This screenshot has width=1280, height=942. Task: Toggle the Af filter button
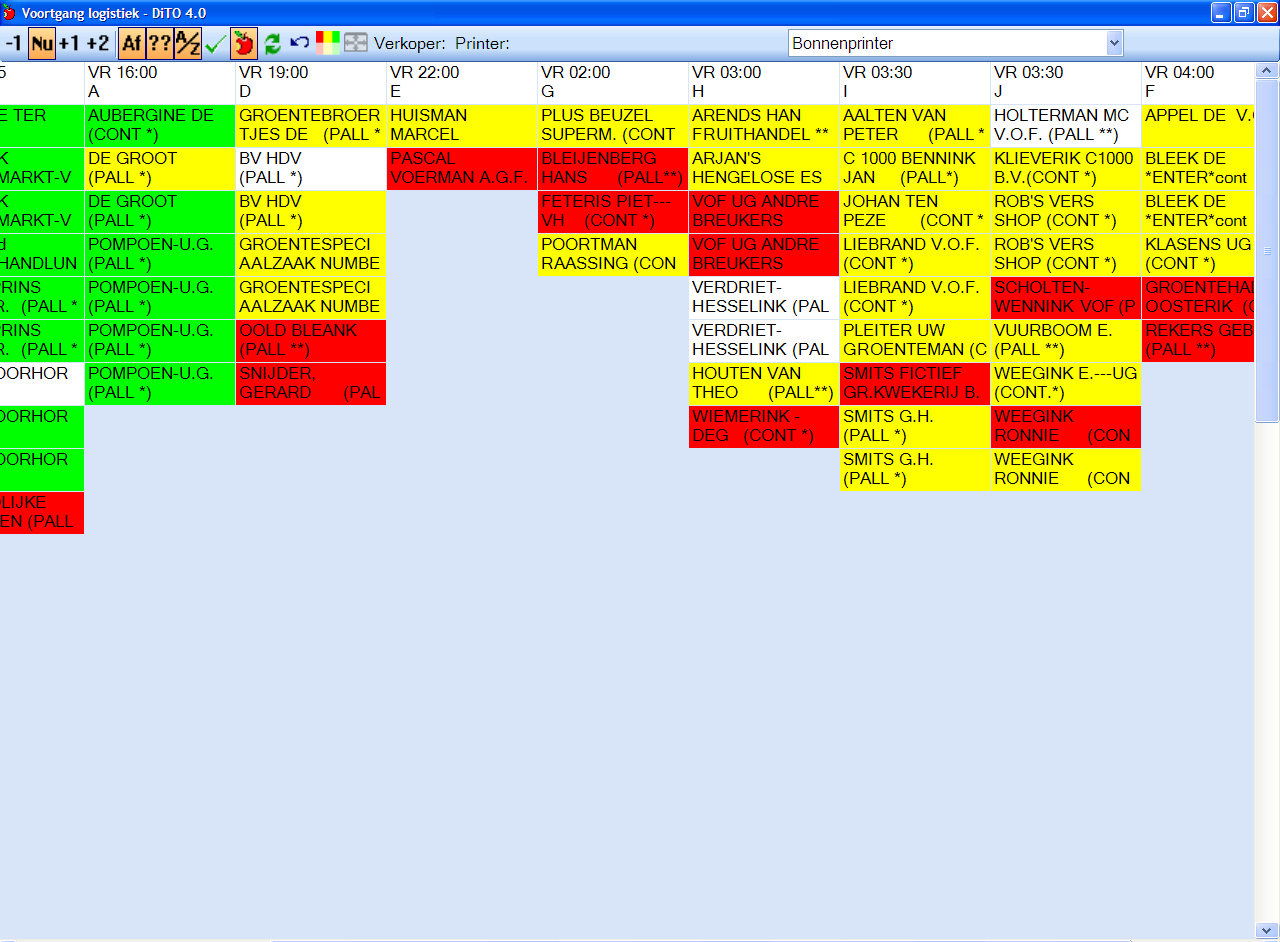(x=132, y=43)
